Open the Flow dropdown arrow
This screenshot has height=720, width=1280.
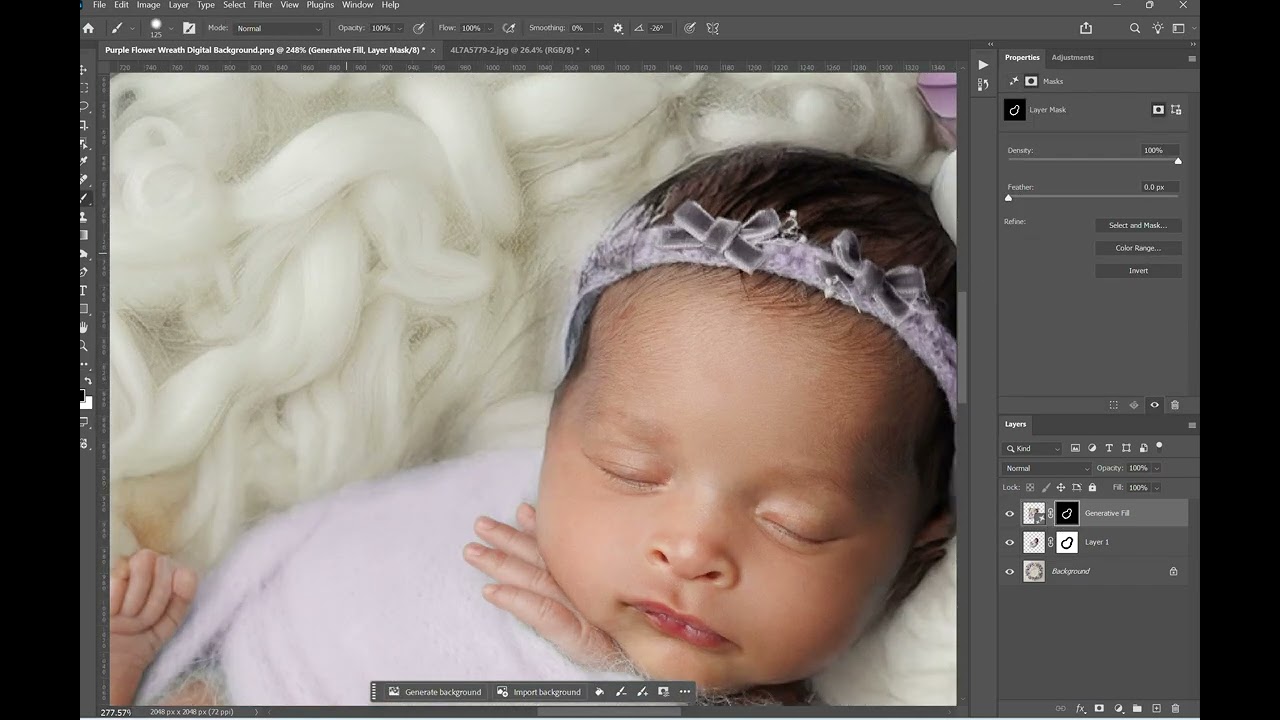(490, 28)
